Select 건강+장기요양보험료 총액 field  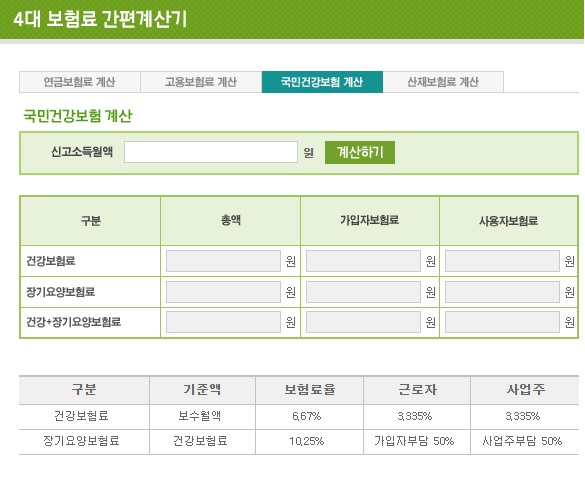(x=223, y=322)
